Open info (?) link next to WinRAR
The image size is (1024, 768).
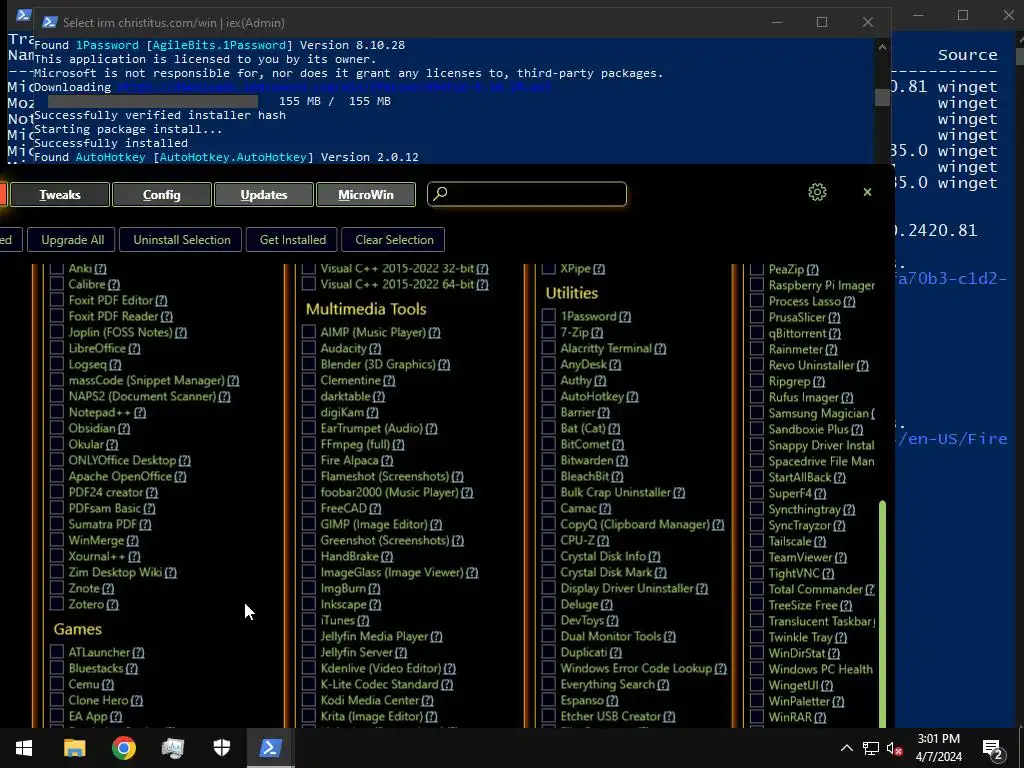click(820, 718)
